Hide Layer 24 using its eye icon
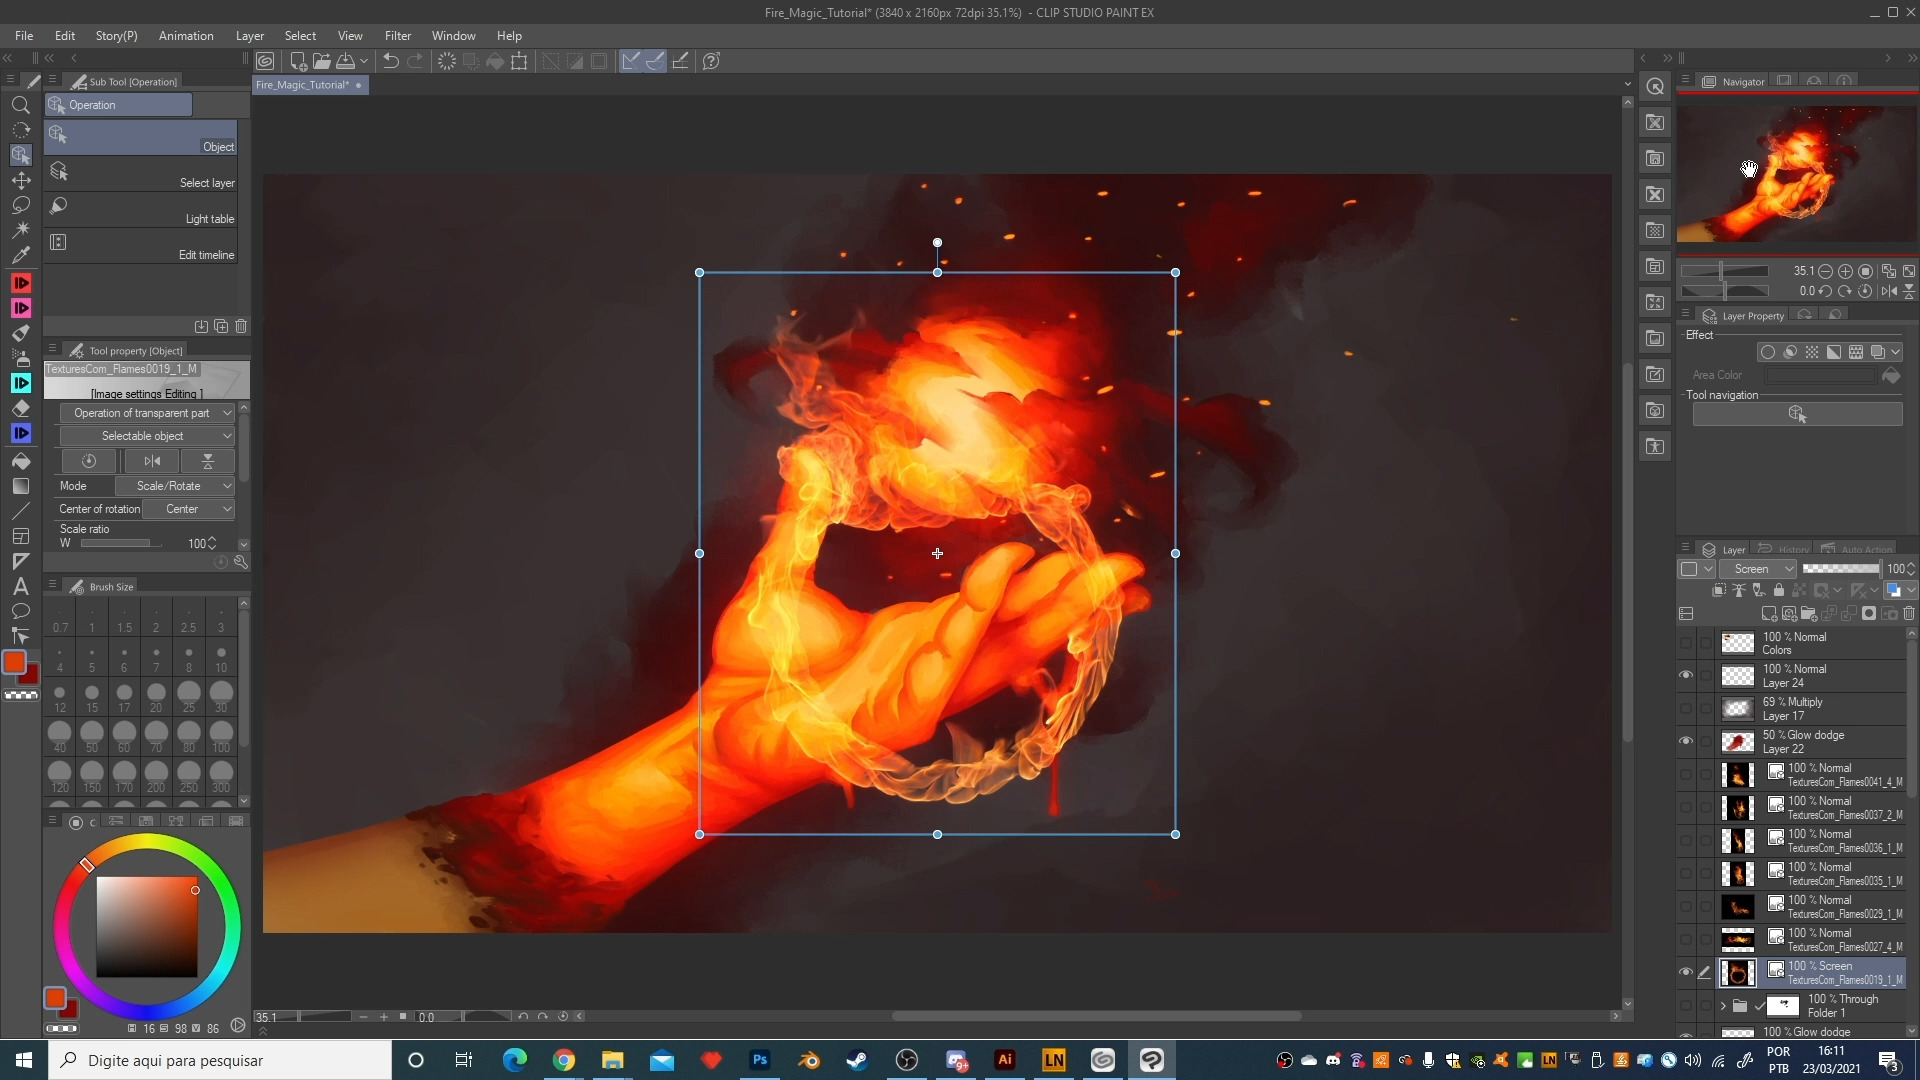The height and width of the screenshot is (1080, 1920). click(1686, 675)
